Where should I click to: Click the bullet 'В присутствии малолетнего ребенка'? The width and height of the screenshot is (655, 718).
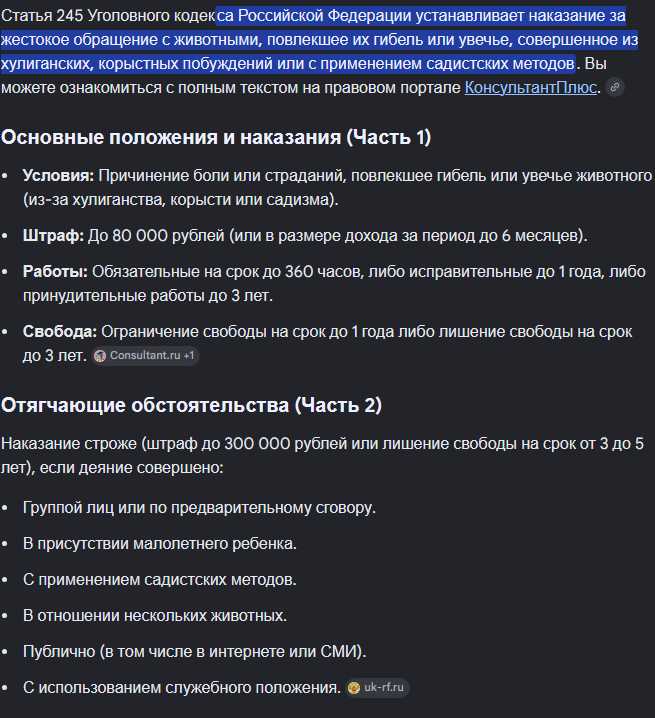coord(160,544)
